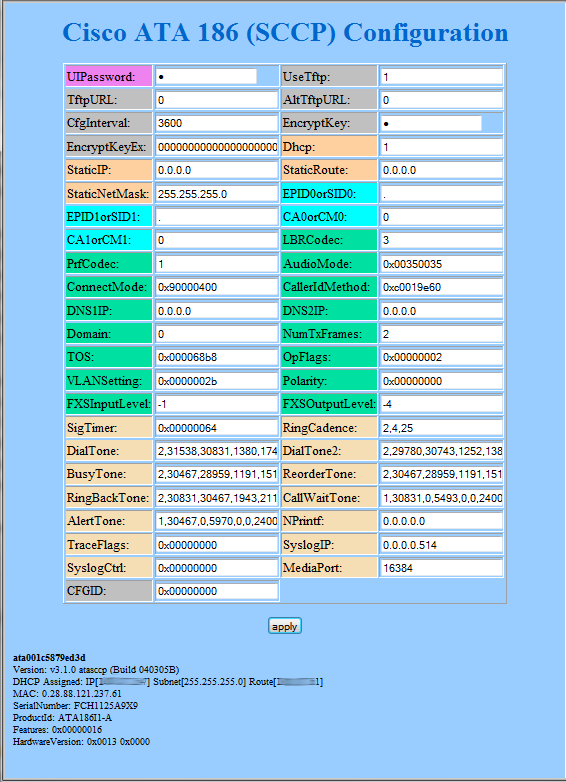Edit the CfgInterval field showing 3600
The width and height of the screenshot is (566, 782).
click(x=216, y=123)
